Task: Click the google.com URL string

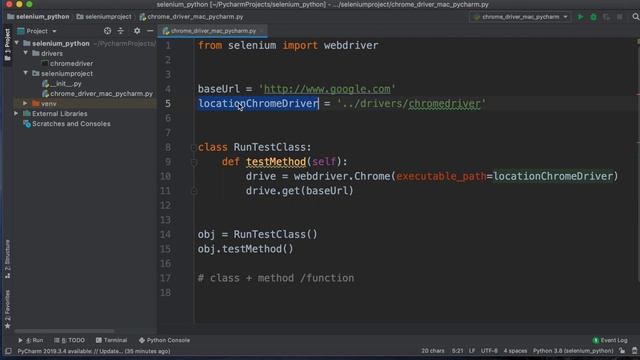Action: pos(327,89)
